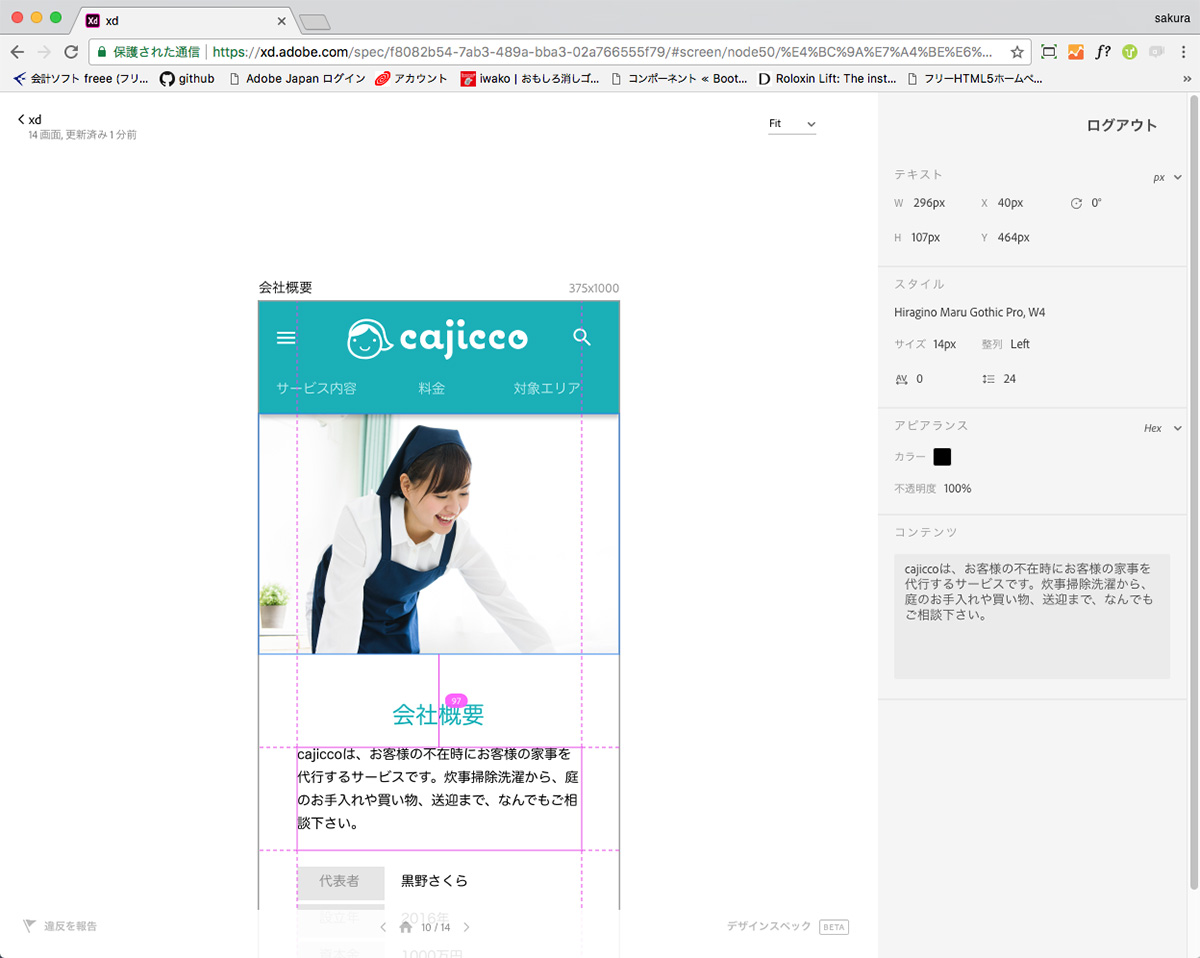Click the cajicco logo in the artboard
Viewport: 1200px width, 958px height.
(x=437, y=338)
